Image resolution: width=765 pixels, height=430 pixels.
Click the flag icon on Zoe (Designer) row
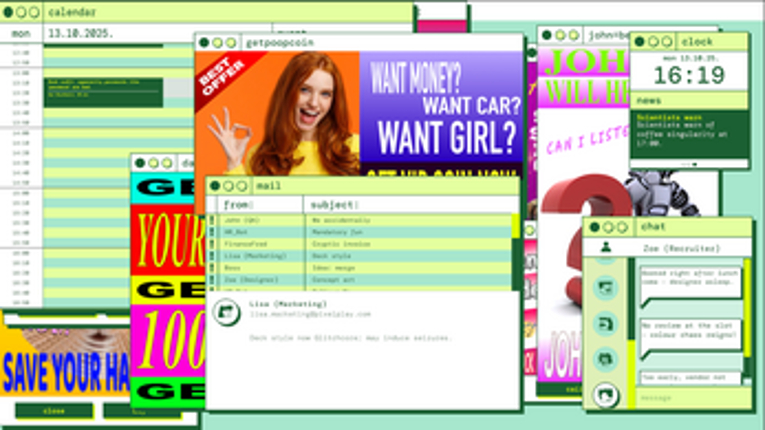(x=212, y=280)
